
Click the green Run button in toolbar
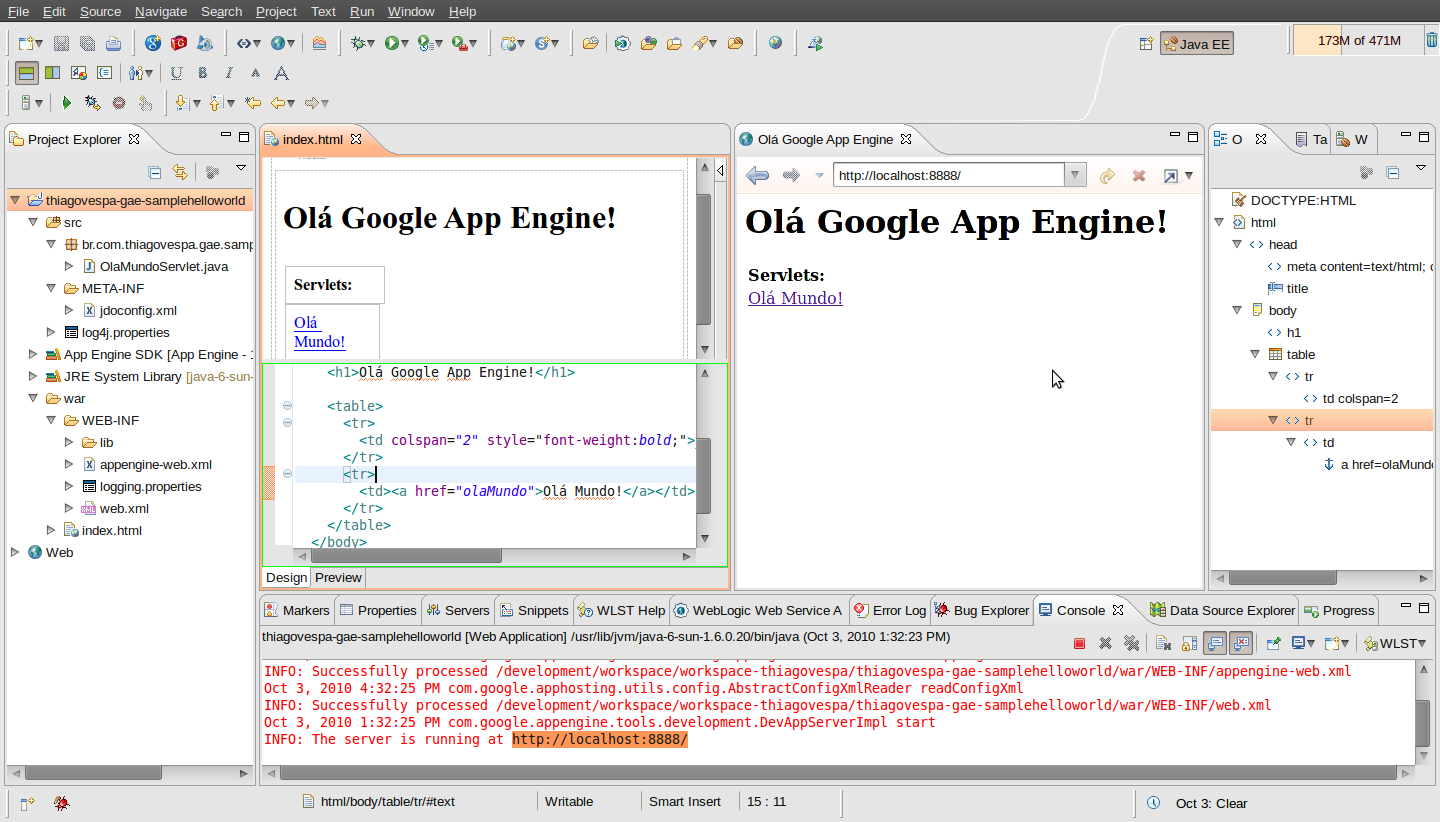click(392, 43)
